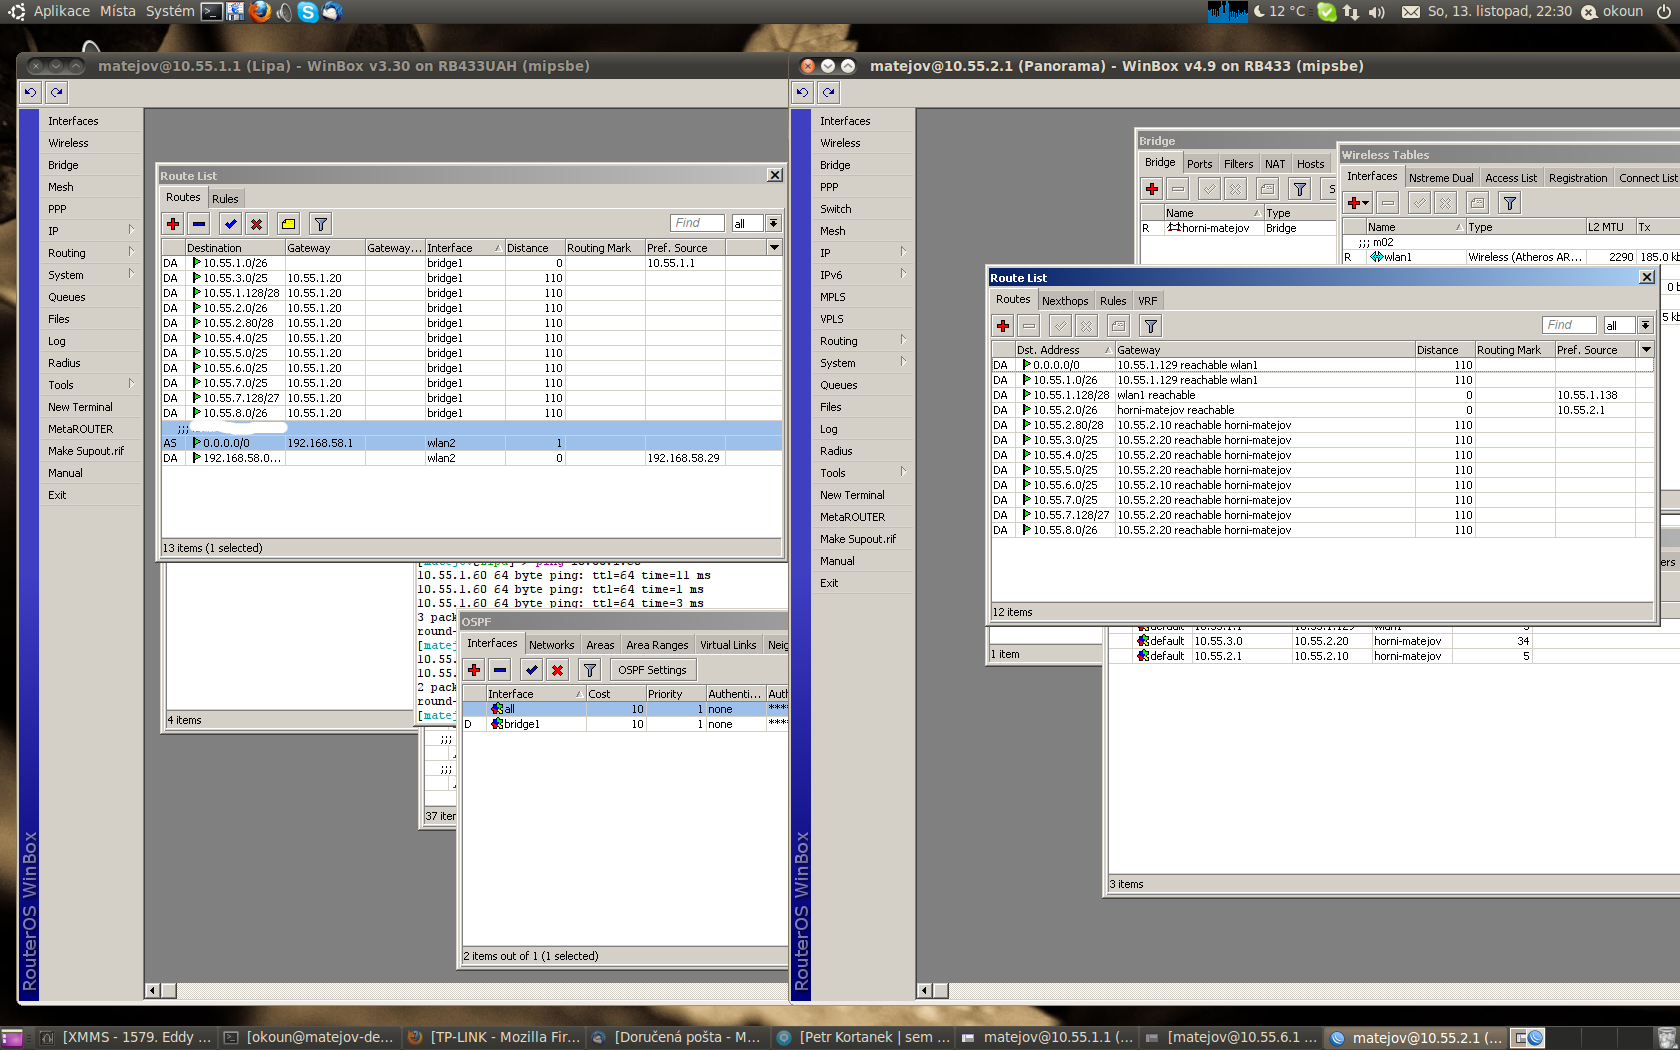
Task: Click undo icon in Lipa WinBox toolbar
Action: click(31, 92)
